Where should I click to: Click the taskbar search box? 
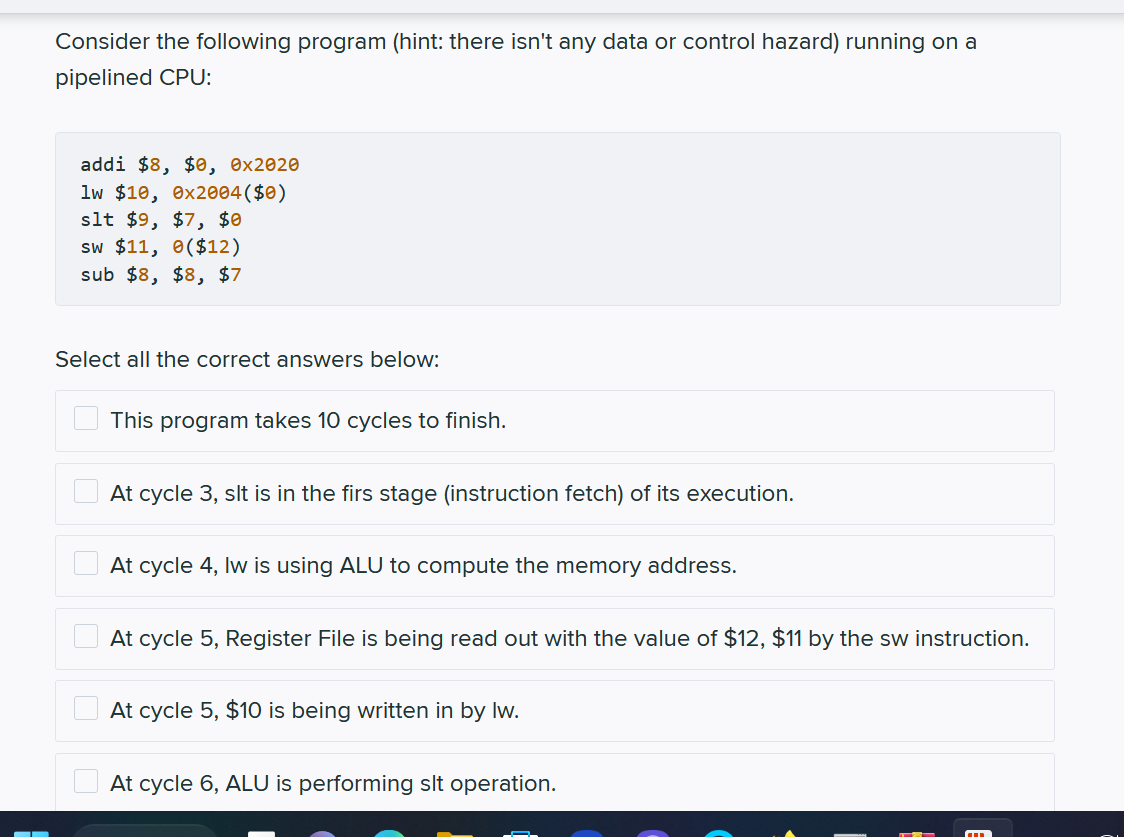(145, 833)
